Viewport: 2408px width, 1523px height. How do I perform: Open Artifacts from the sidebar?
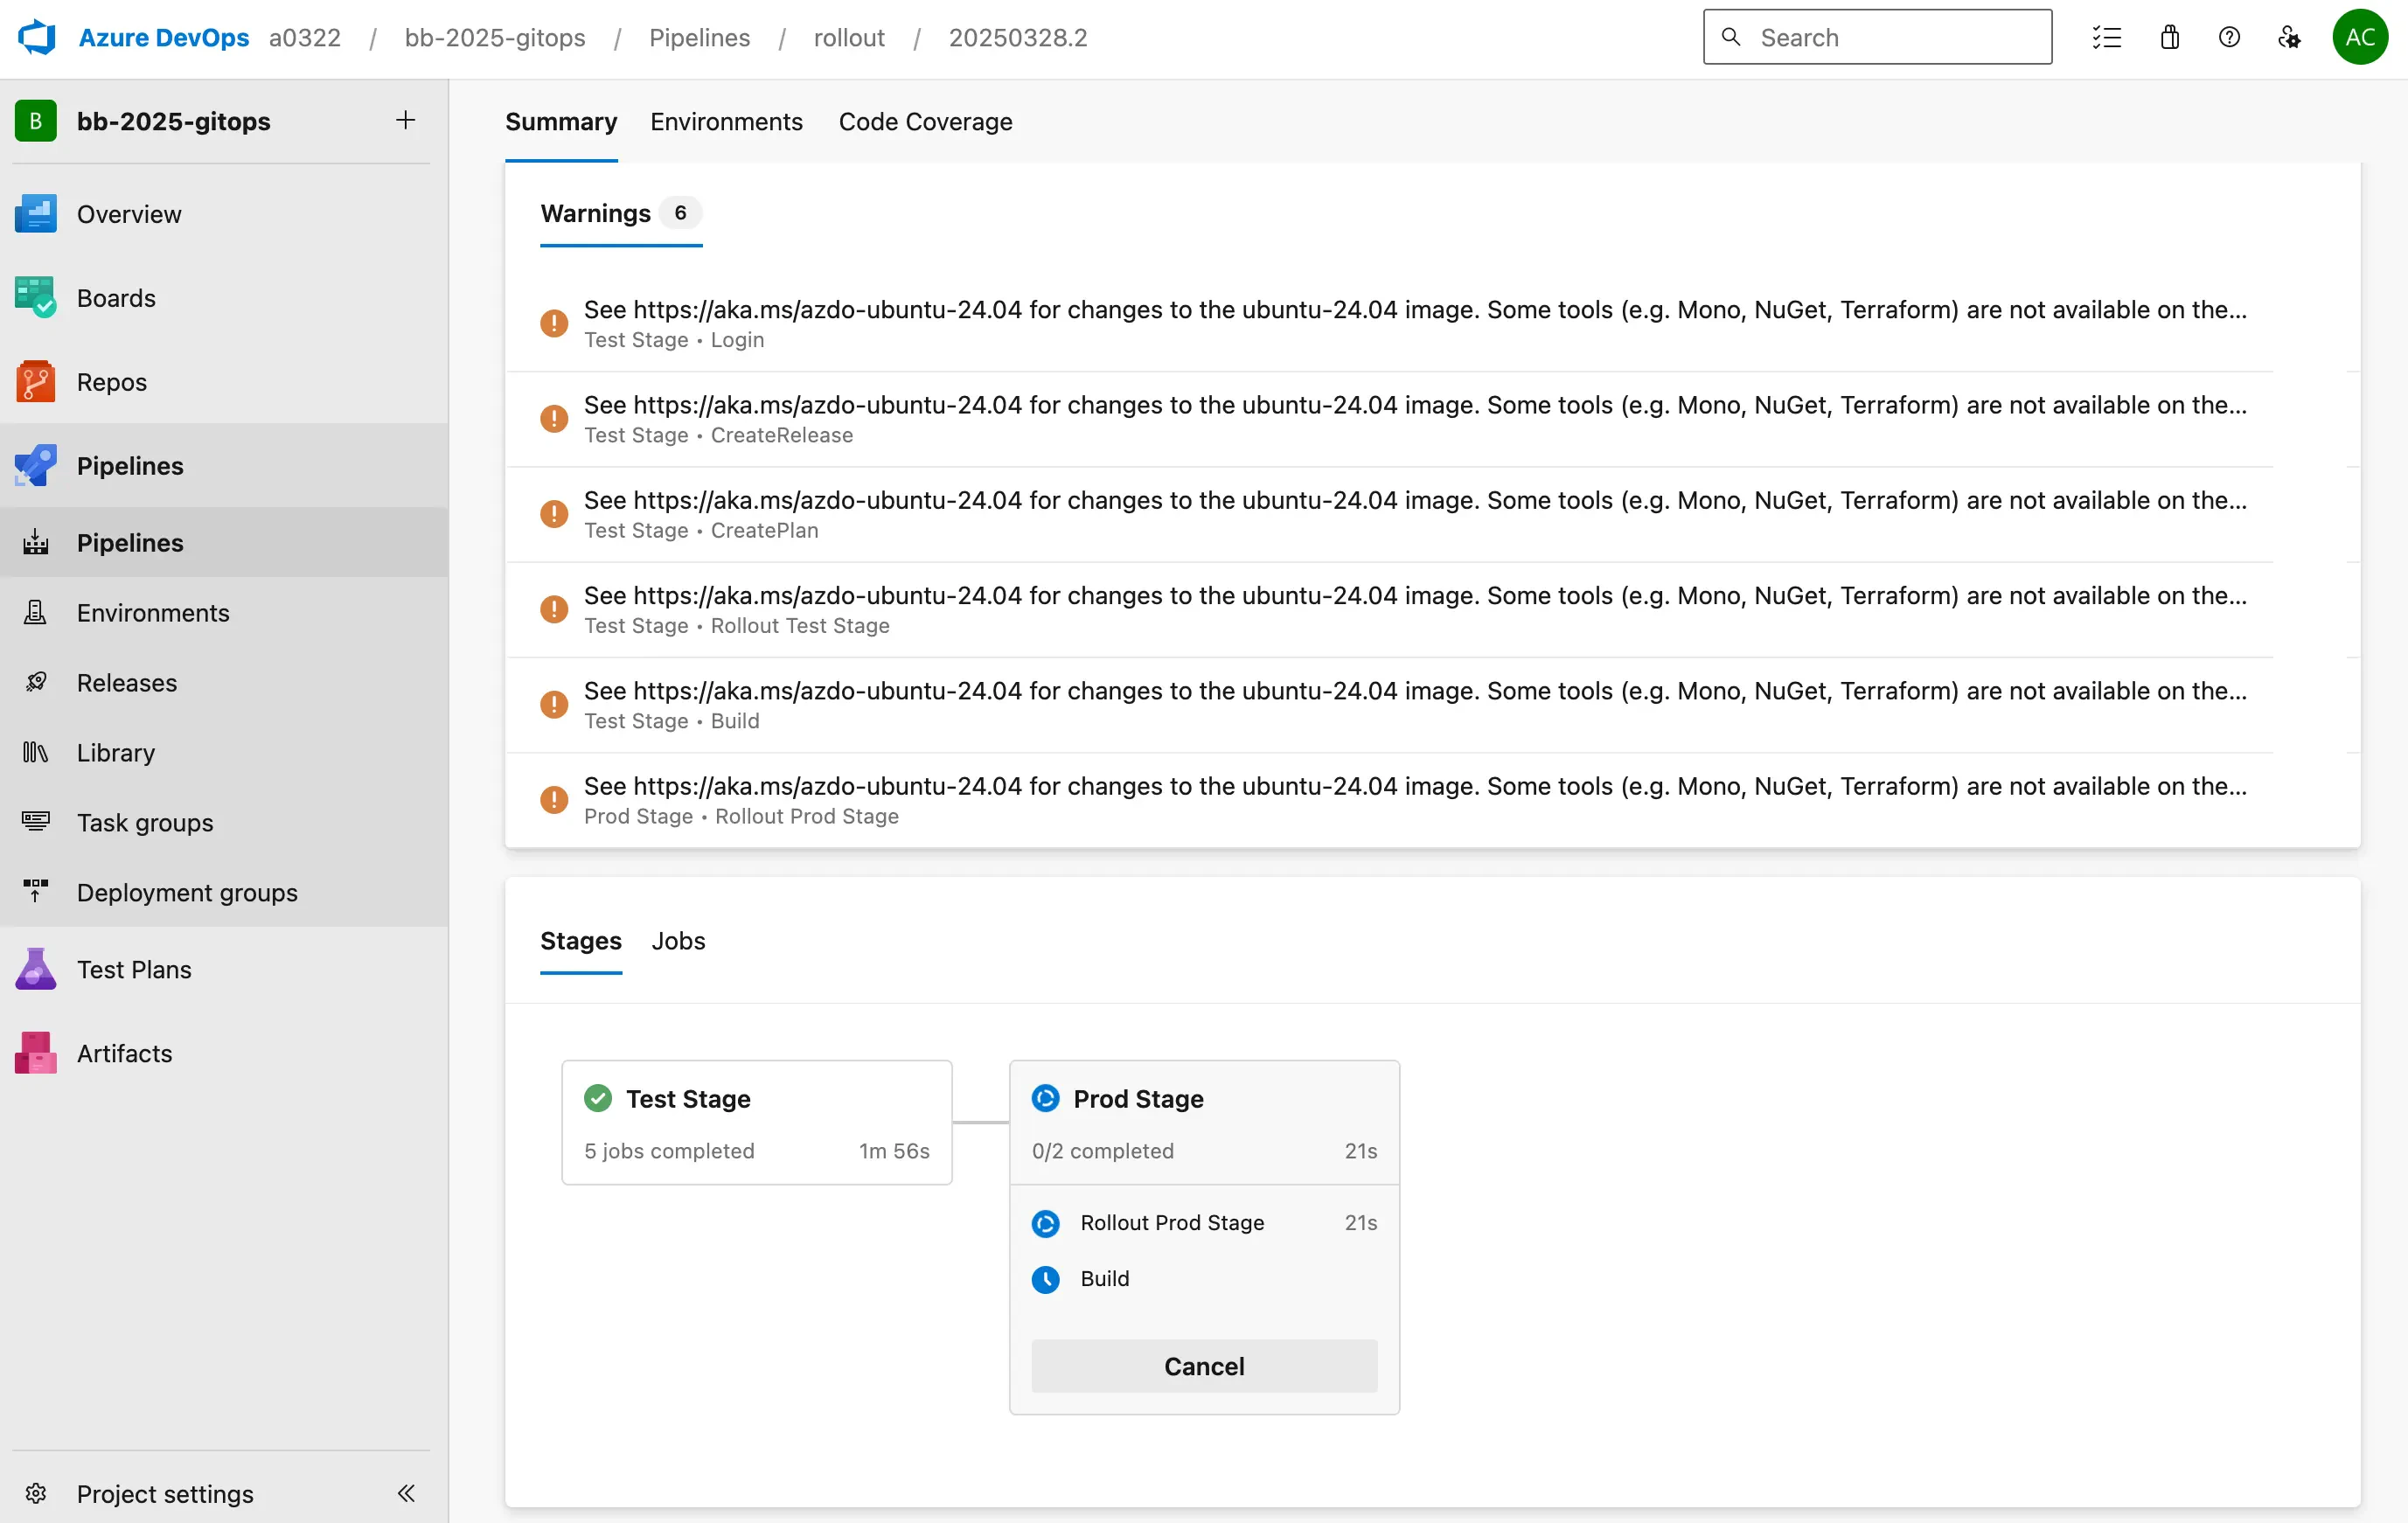(124, 1053)
